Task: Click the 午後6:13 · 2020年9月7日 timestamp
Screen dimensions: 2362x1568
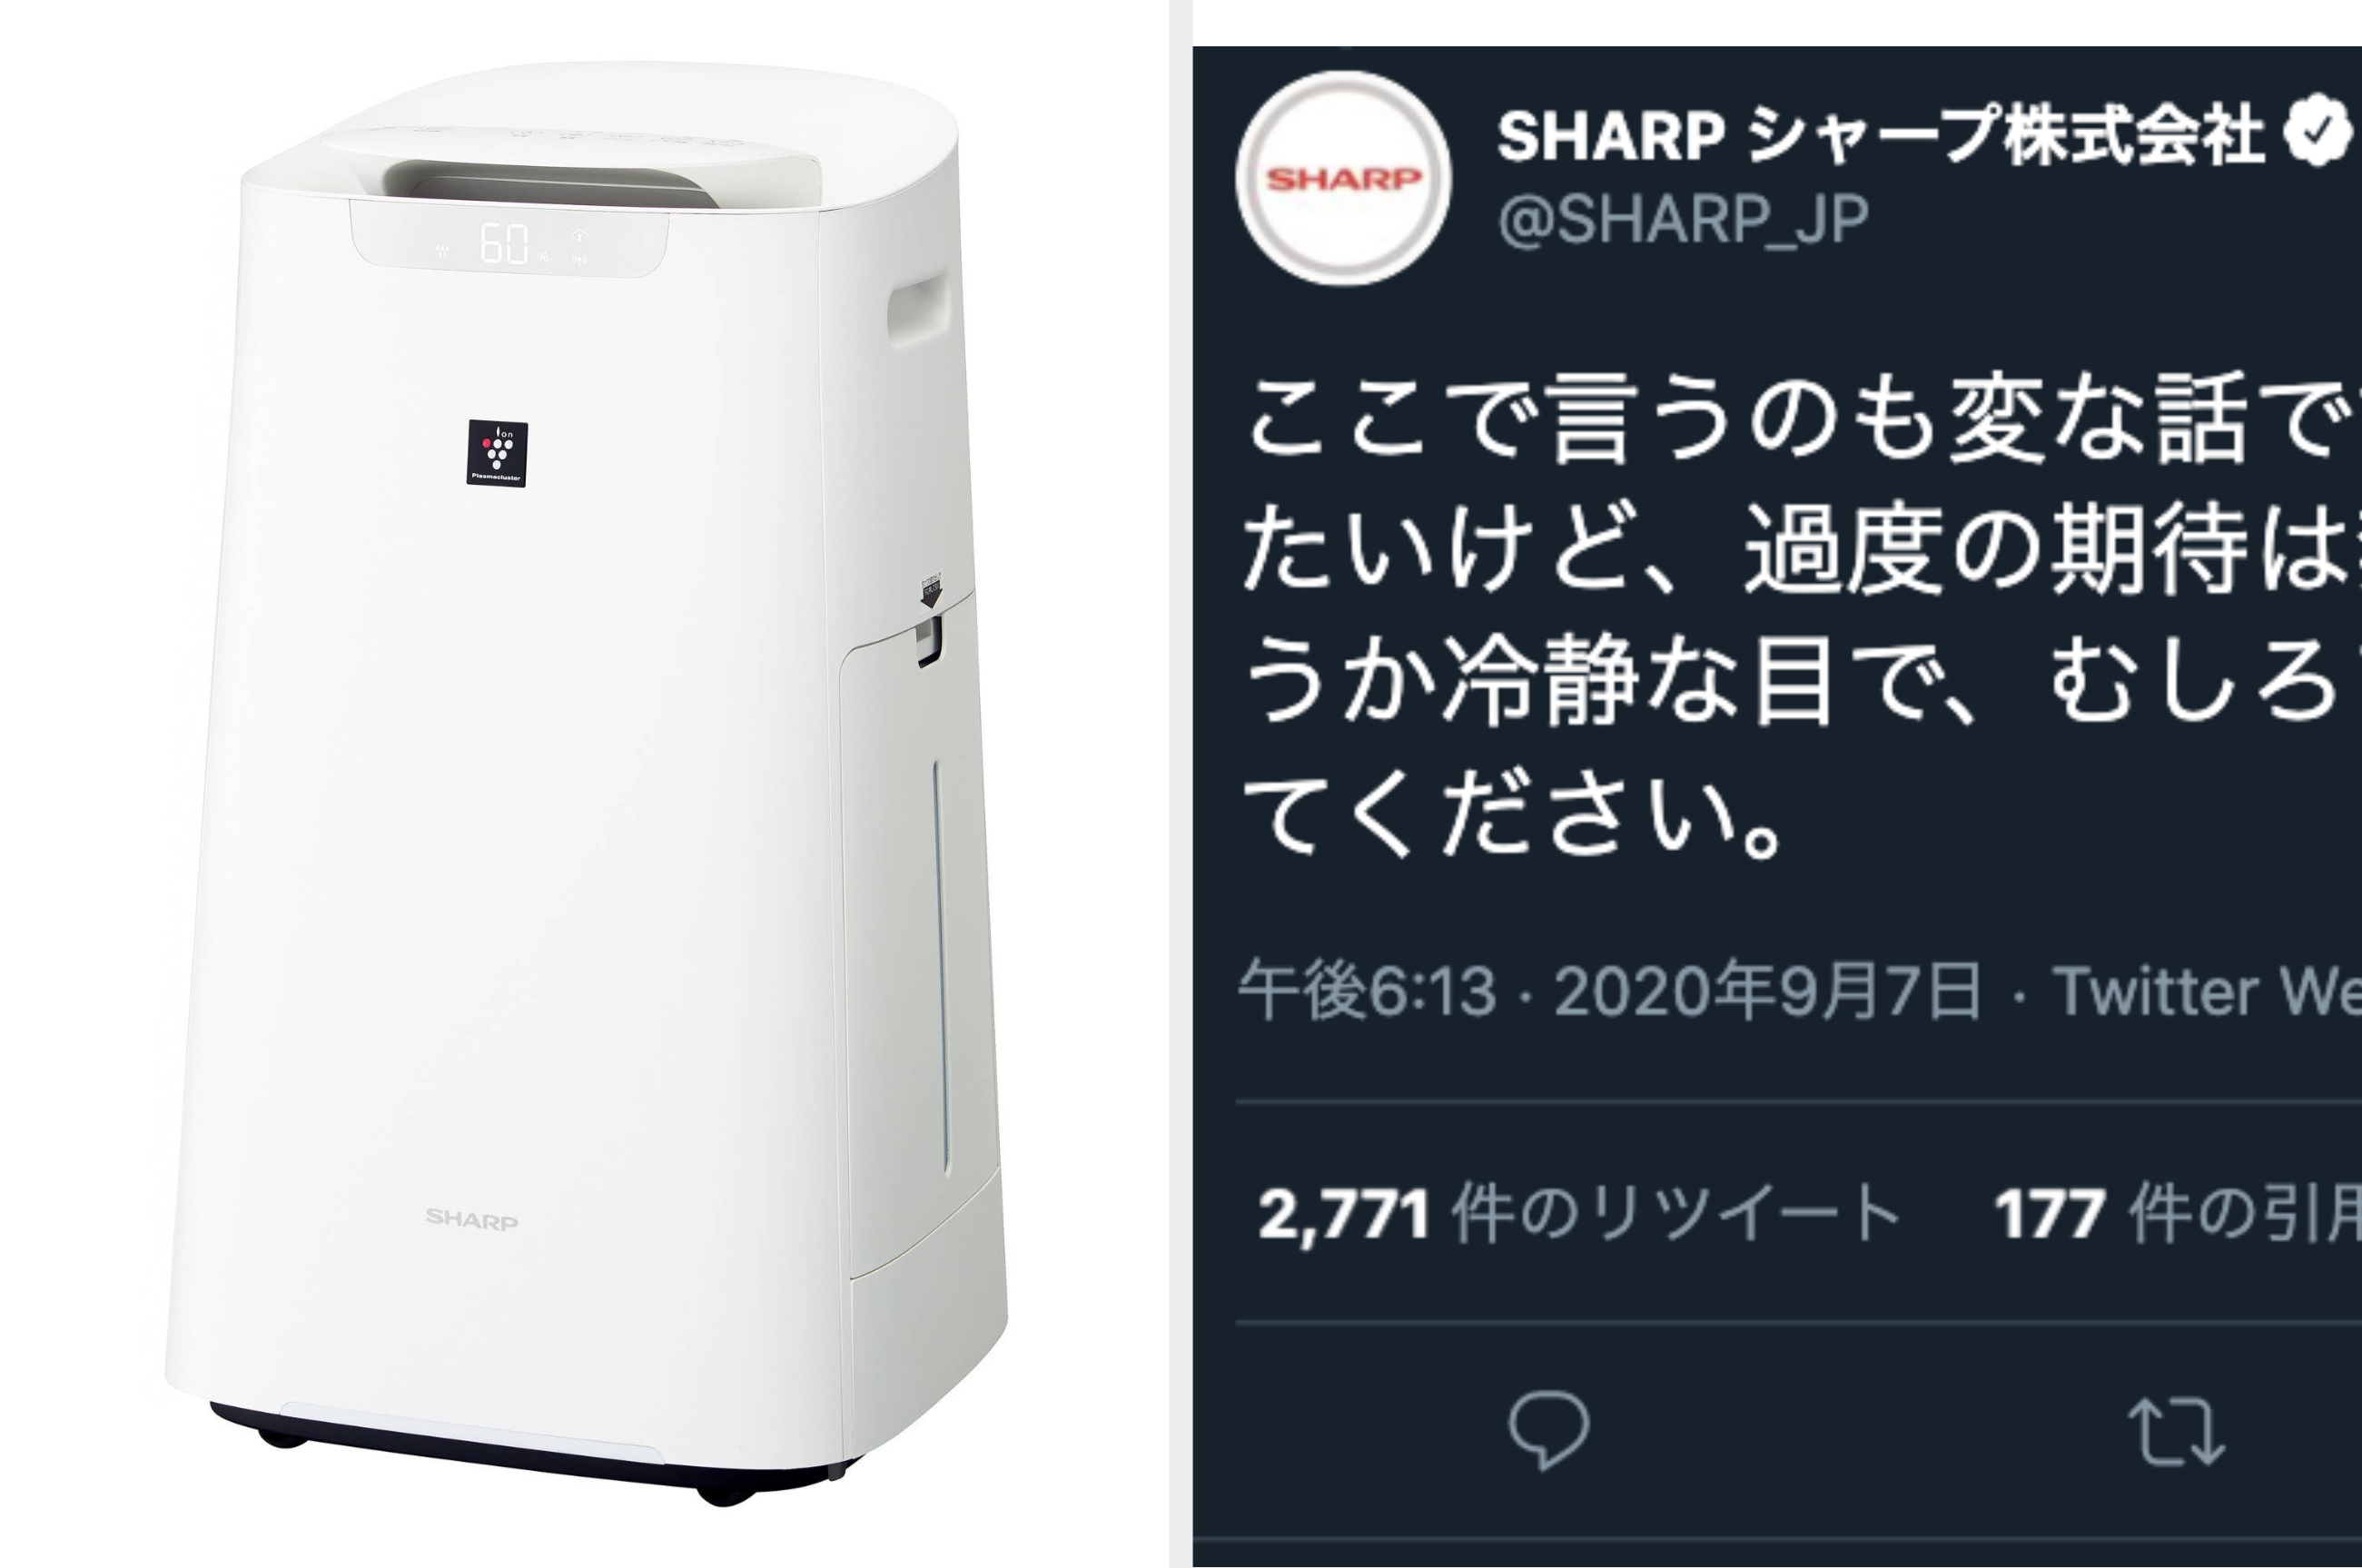Action: point(1610,992)
